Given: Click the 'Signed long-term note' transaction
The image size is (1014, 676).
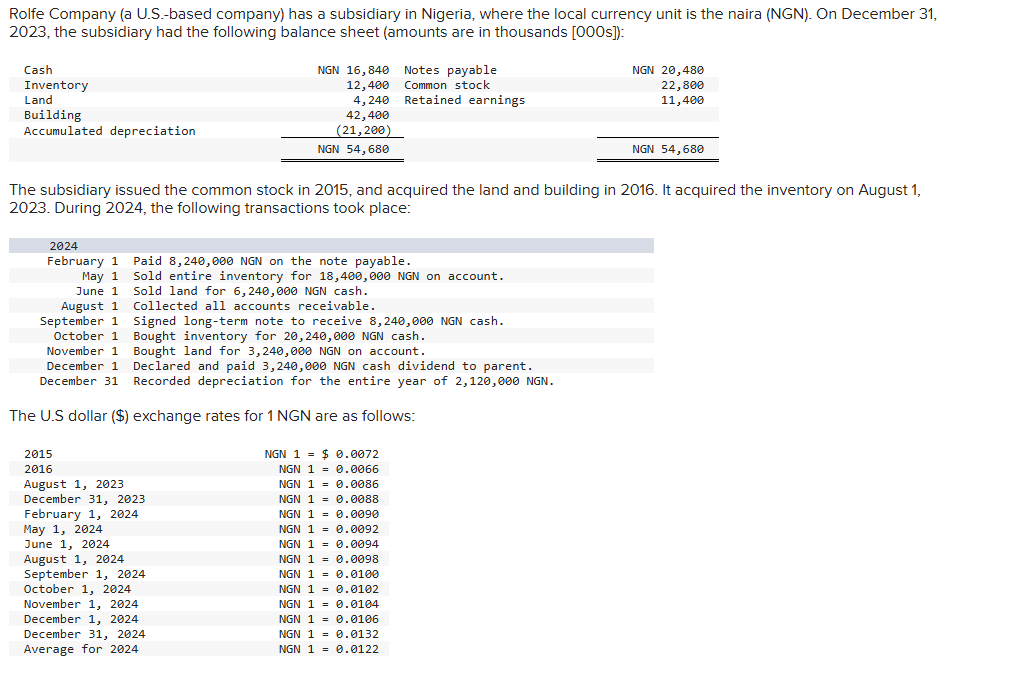Looking at the screenshot, I should 319,321.
